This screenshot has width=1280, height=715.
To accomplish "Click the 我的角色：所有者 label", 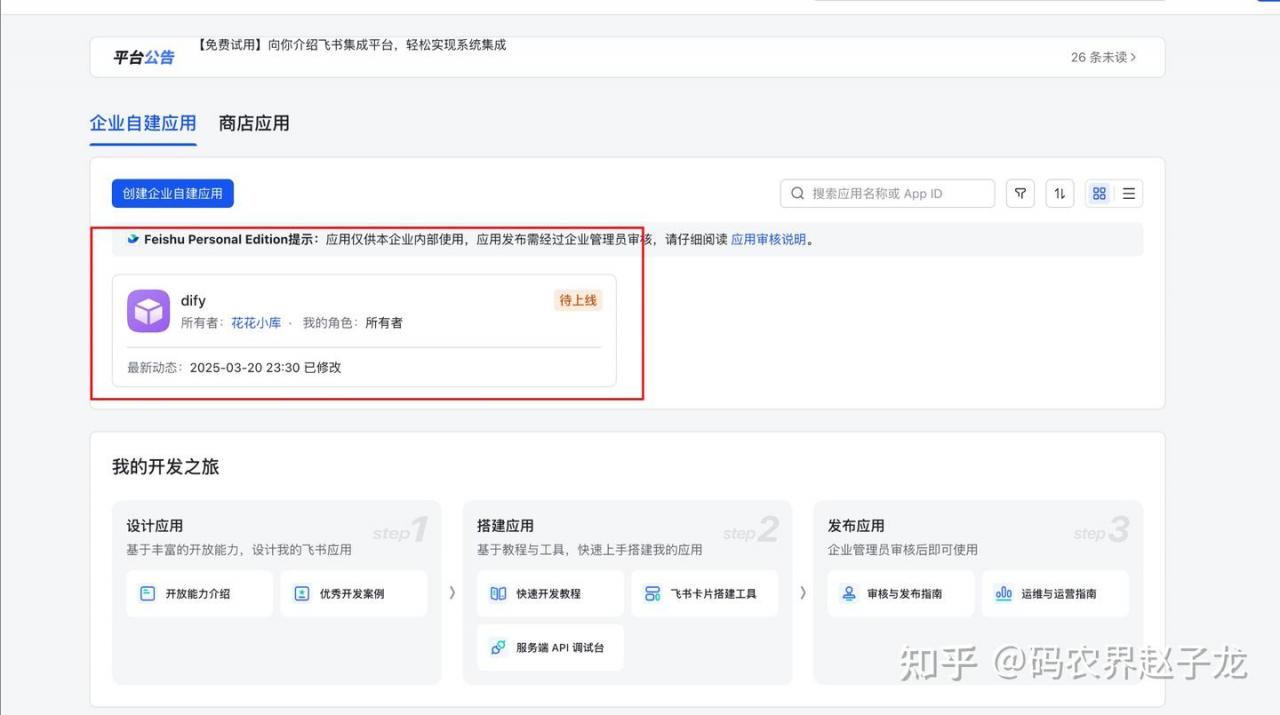I will 353,323.
